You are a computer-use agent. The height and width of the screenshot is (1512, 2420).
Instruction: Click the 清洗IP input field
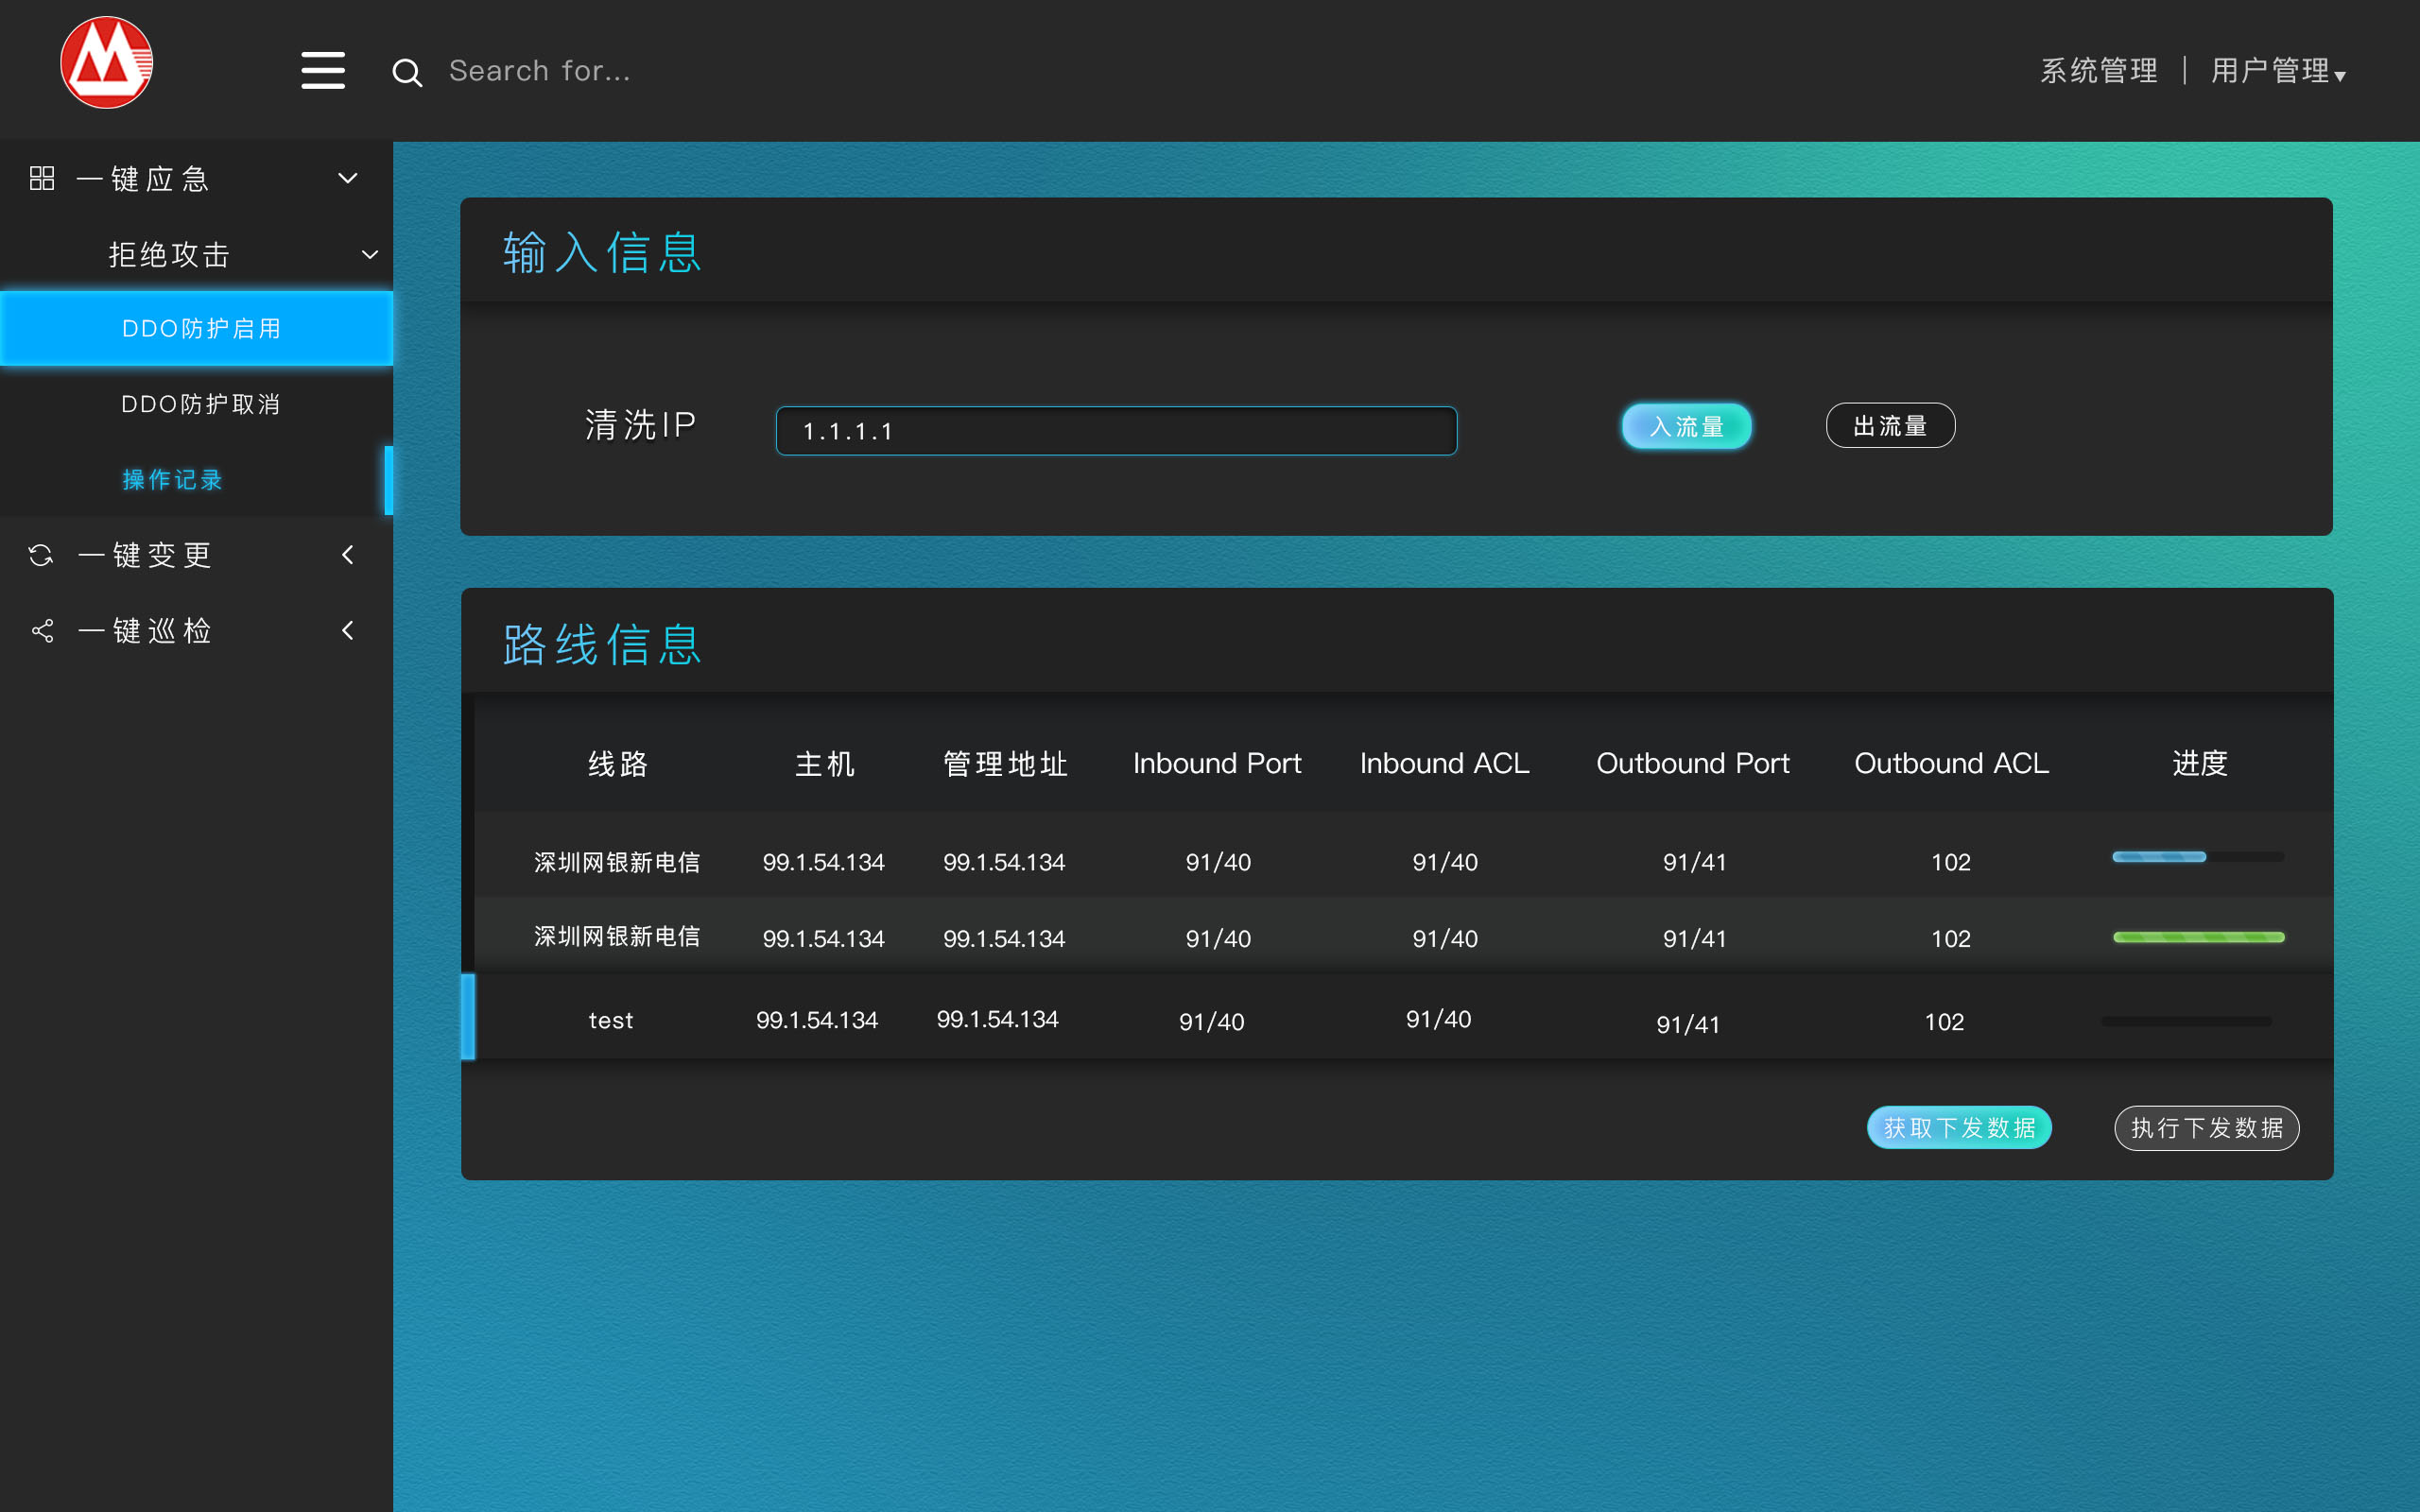point(1115,428)
